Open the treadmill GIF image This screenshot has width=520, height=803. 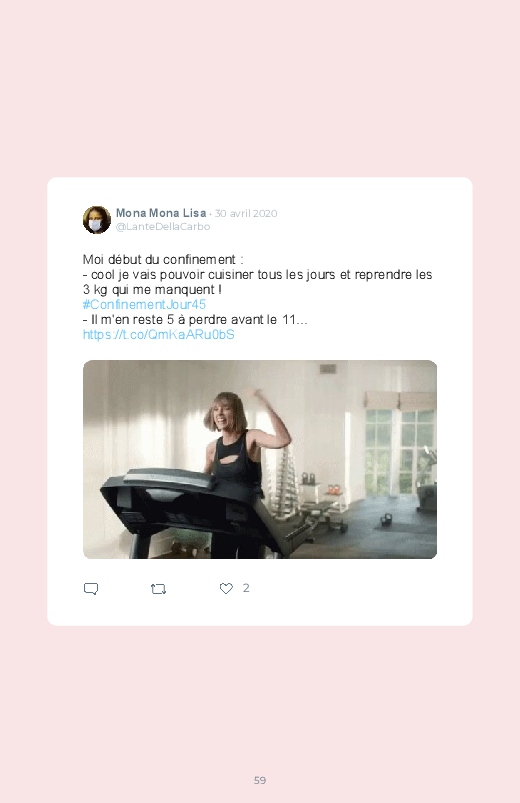click(x=260, y=459)
